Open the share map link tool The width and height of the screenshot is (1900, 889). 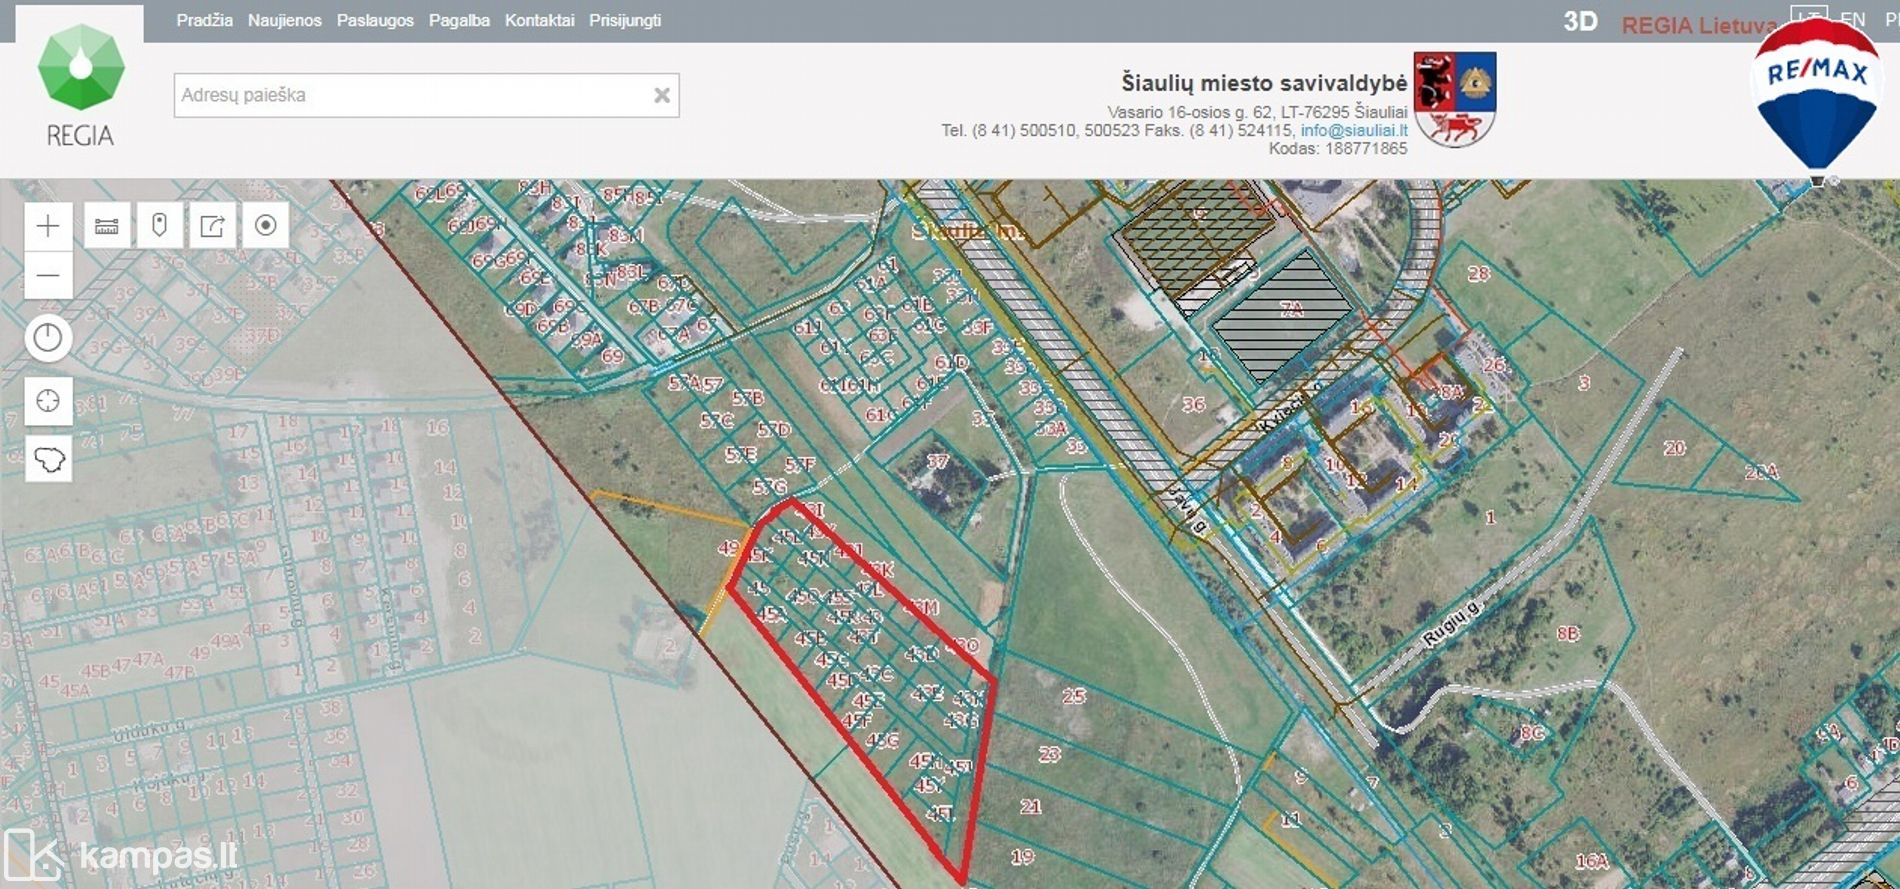pyautogui.click(x=212, y=225)
